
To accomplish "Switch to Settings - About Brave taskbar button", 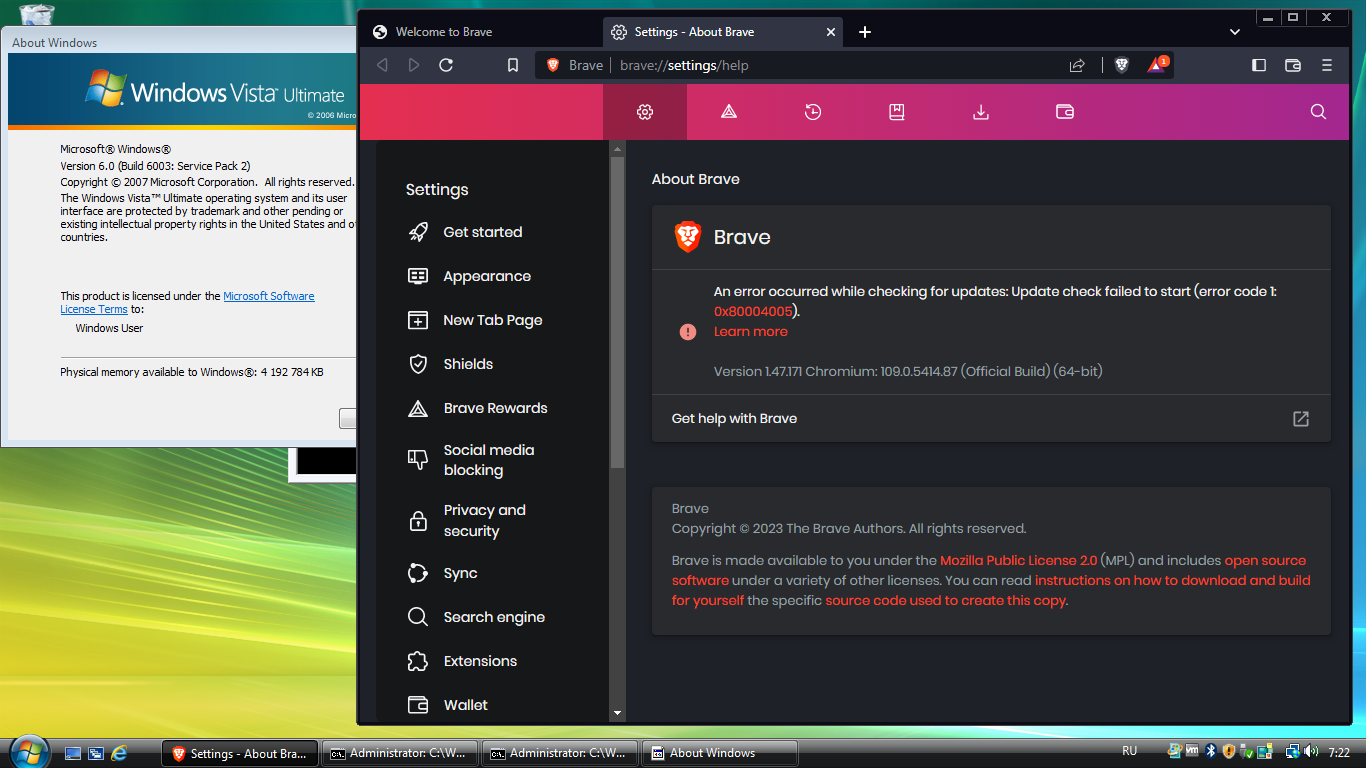I will 240,753.
